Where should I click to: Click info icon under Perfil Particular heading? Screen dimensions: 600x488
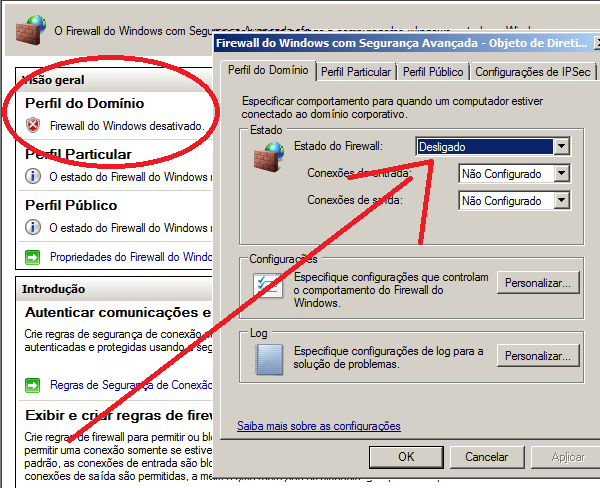point(34,177)
